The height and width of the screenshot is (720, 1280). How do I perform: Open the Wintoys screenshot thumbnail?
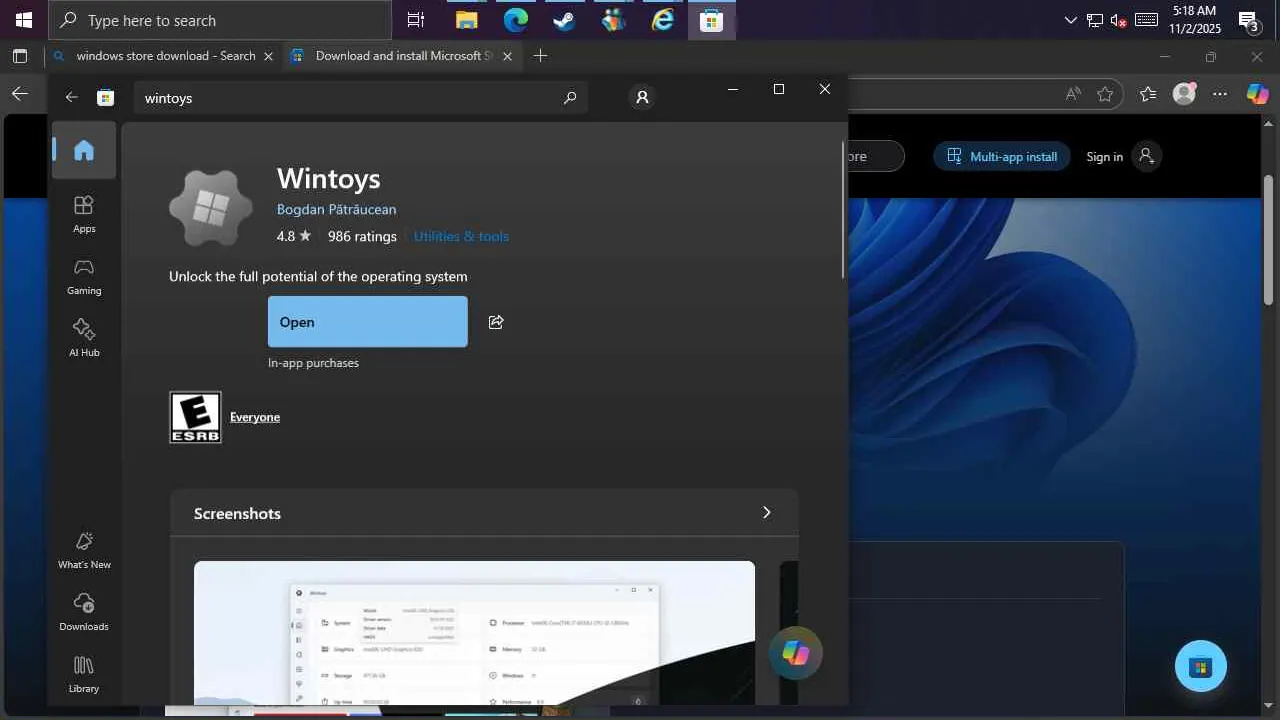474,632
